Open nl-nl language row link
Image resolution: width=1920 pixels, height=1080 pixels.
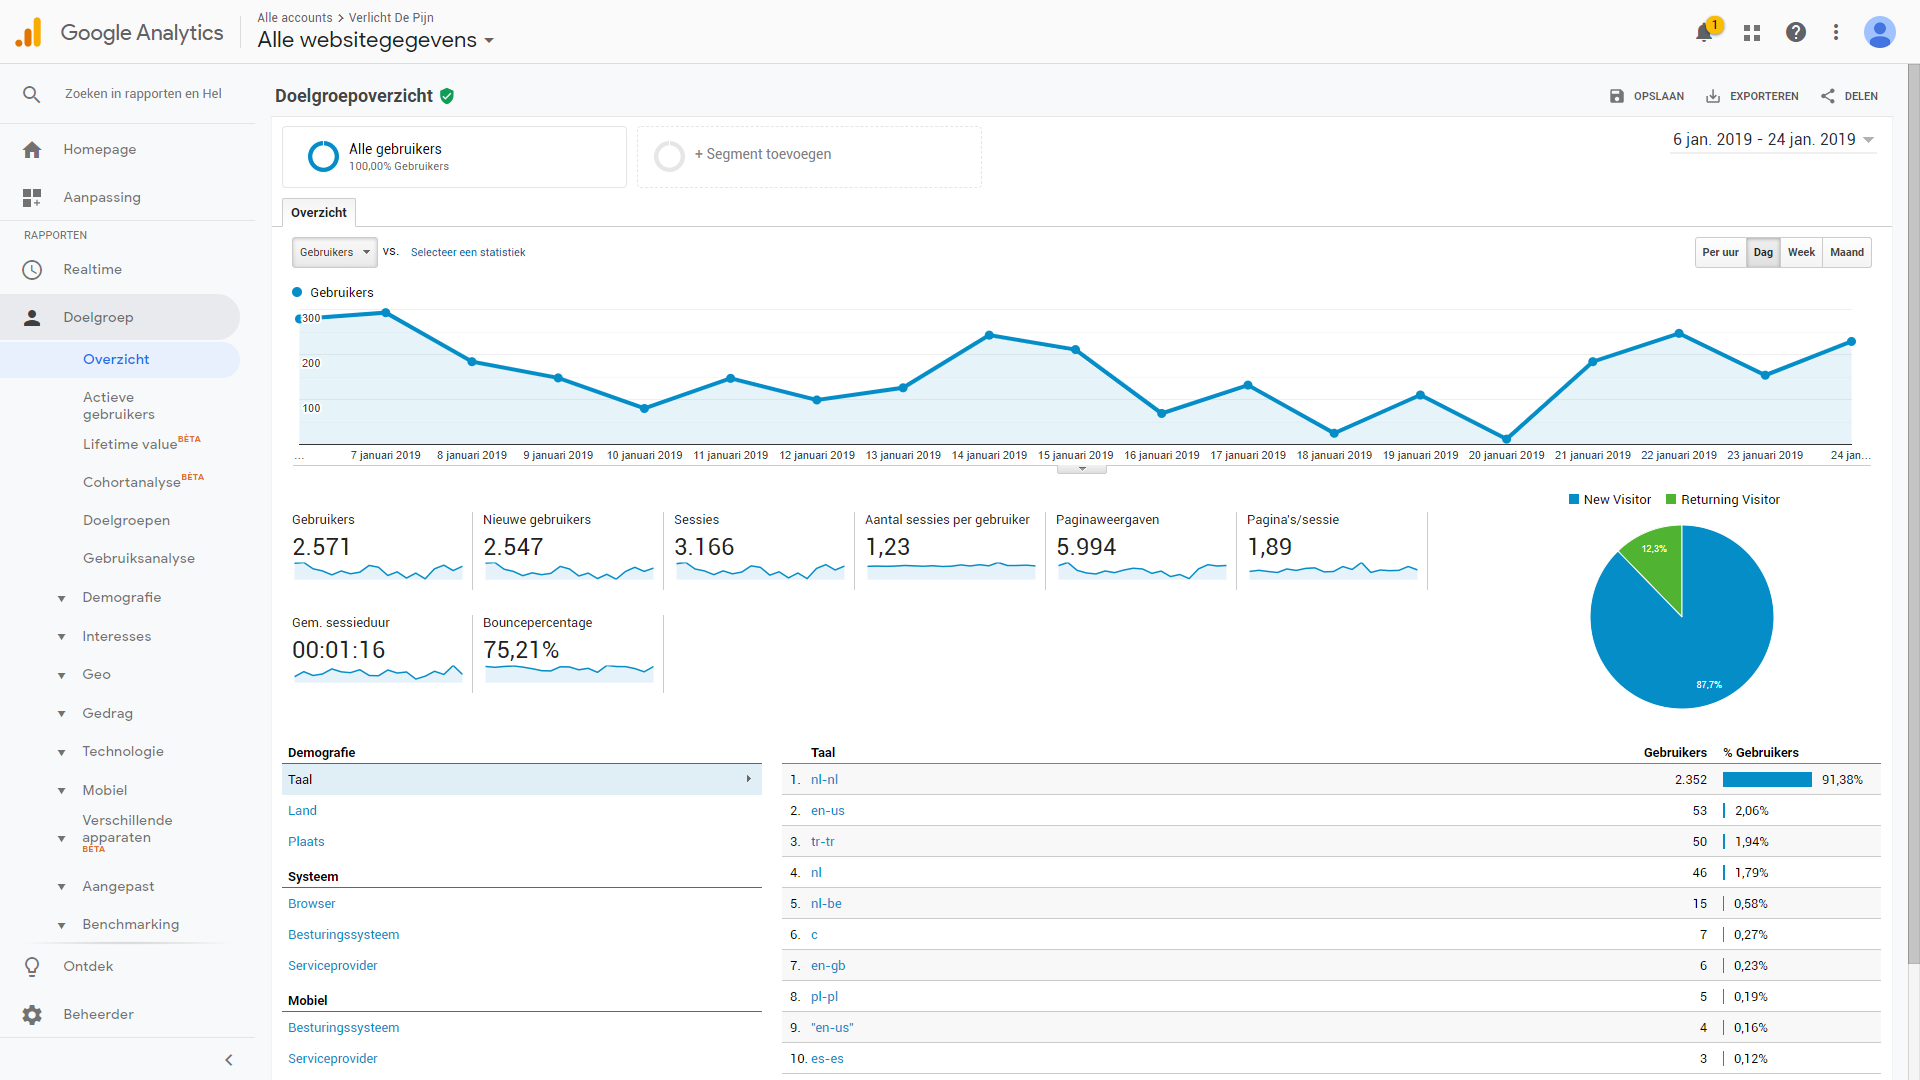(824, 780)
